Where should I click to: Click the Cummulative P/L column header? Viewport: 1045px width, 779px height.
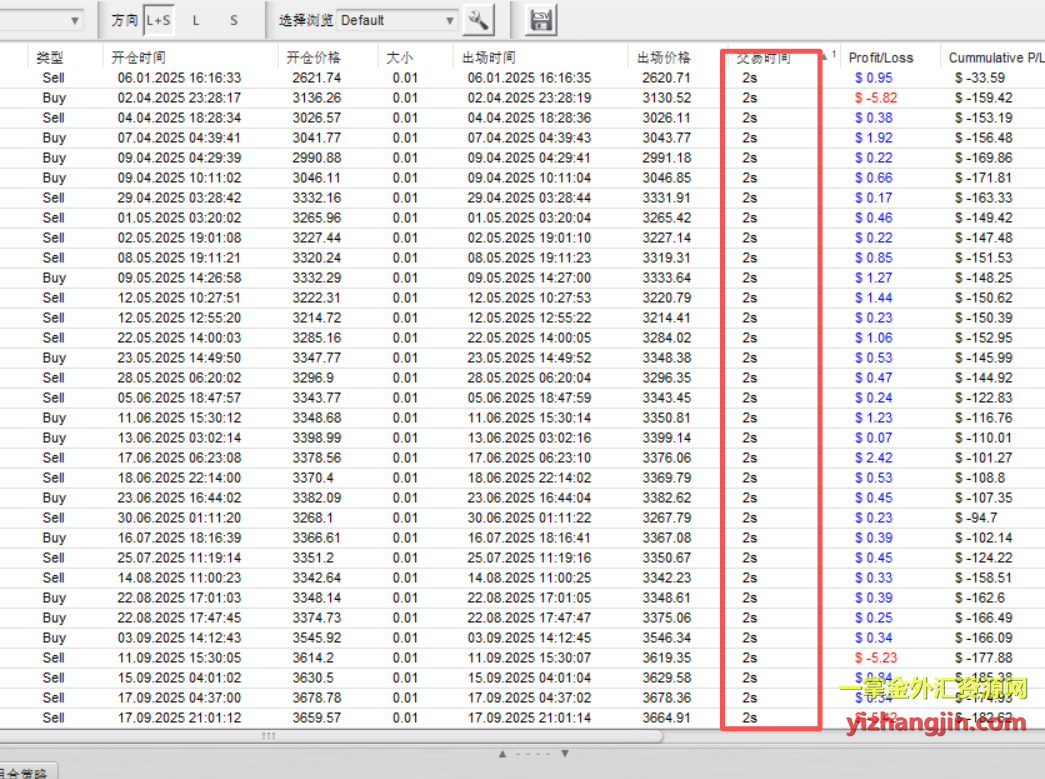click(x=994, y=57)
